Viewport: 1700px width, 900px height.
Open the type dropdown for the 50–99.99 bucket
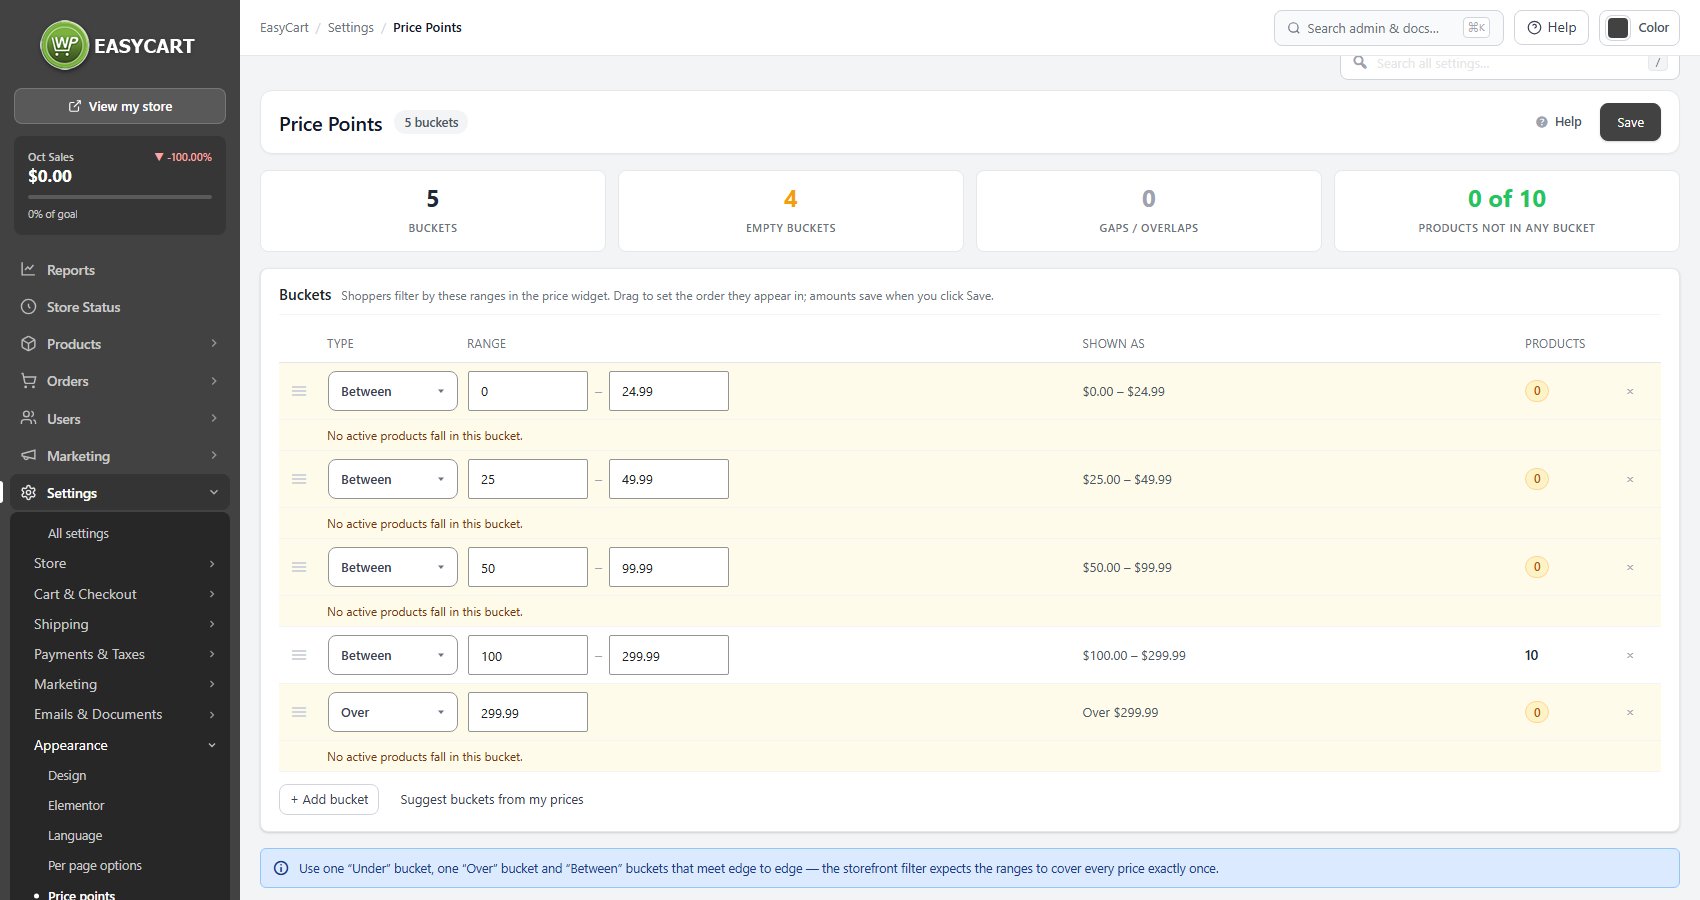393,567
